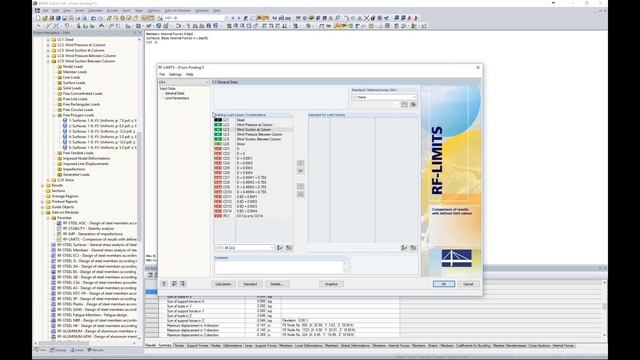Open the Calculate menu in the main window
This screenshot has width=640, height=360.
96,11
